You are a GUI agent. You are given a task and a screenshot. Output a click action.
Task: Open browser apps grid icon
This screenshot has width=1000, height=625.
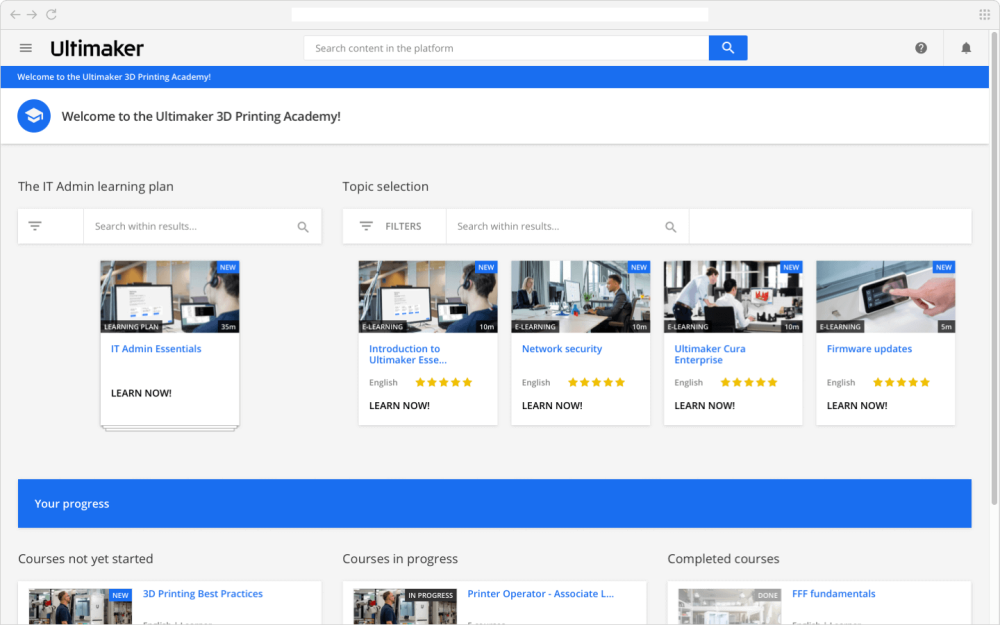click(984, 14)
